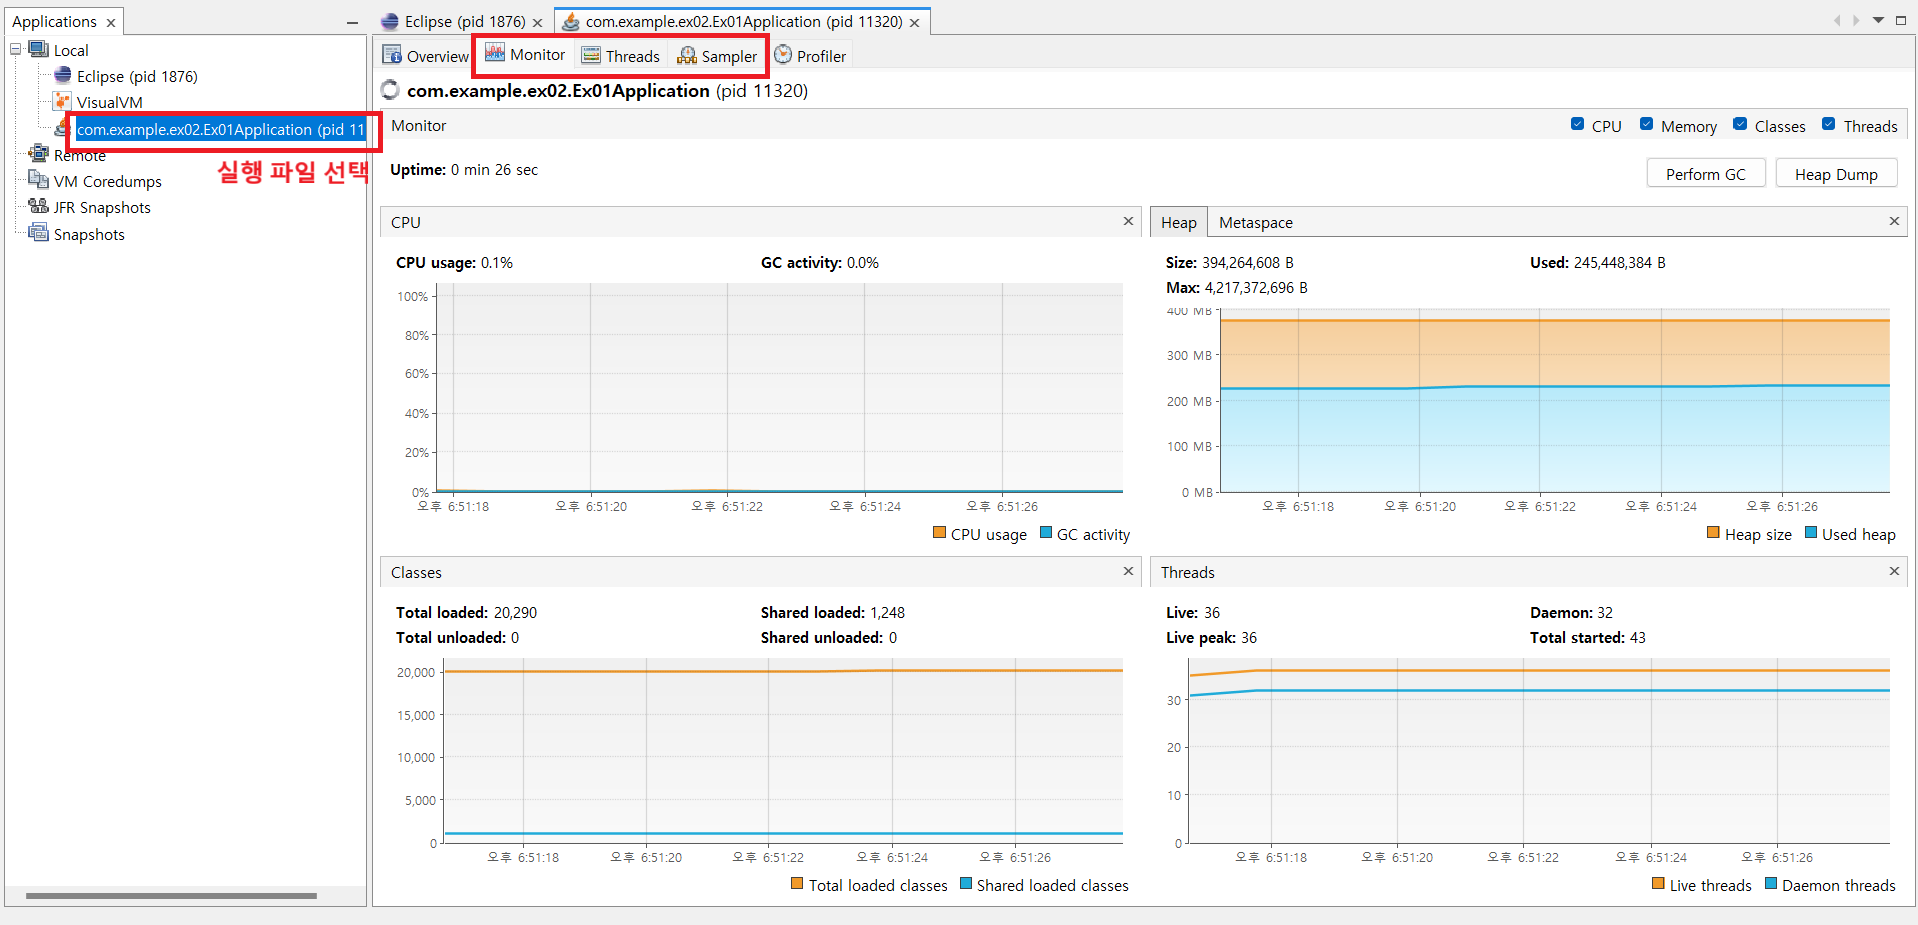Click the Live threads legend swatch
The image size is (1918, 925).
tap(1658, 884)
